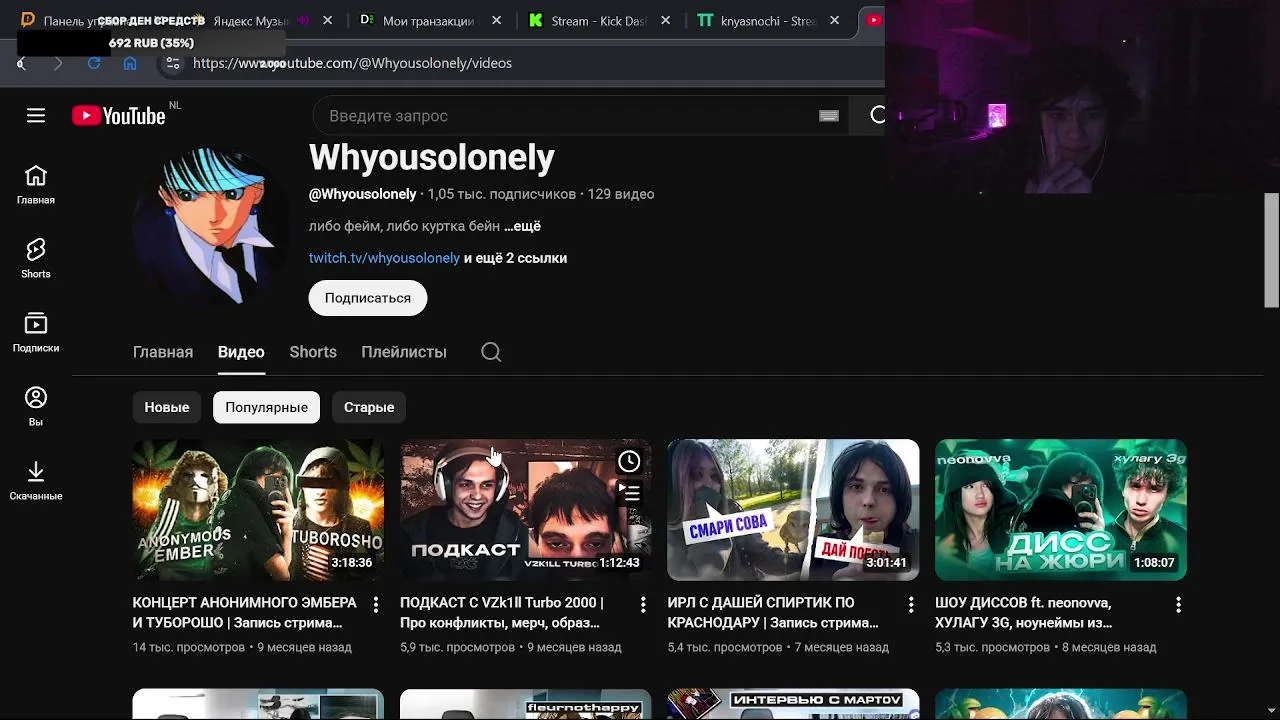1280x720 pixels.
Task: Open the channel Shorts tab
Action: 313,352
